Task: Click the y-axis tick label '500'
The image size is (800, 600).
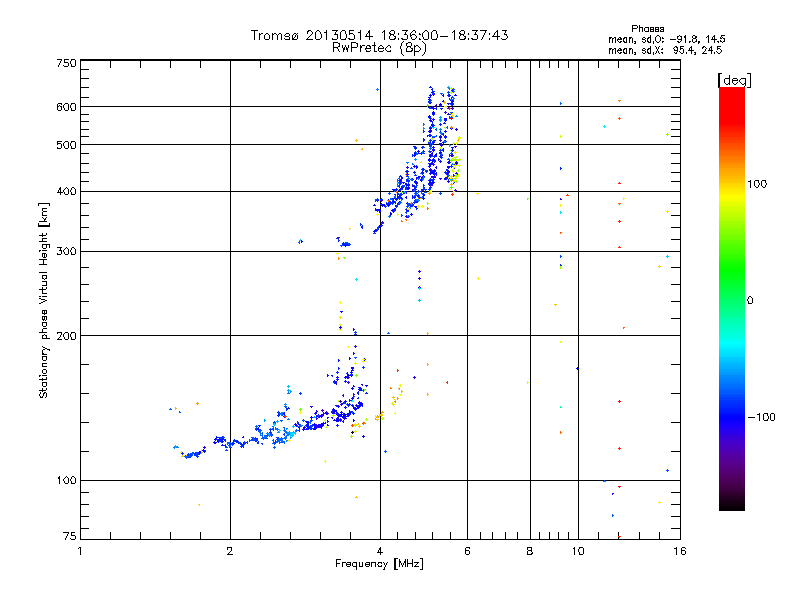Action: point(66,145)
